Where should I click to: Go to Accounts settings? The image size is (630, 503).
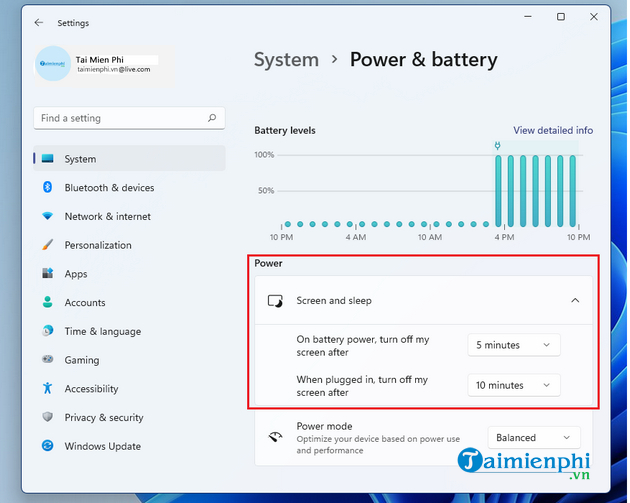[x=129, y=303]
